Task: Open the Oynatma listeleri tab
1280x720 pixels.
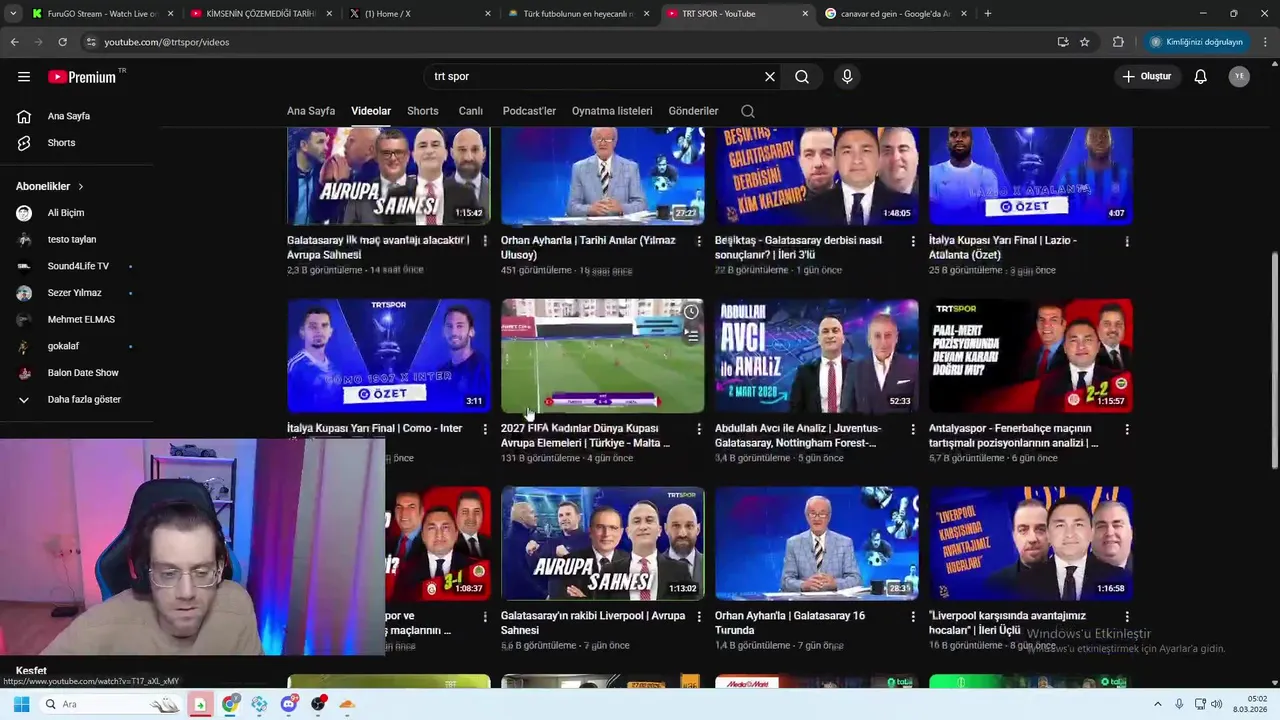Action: pyautogui.click(x=612, y=111)
